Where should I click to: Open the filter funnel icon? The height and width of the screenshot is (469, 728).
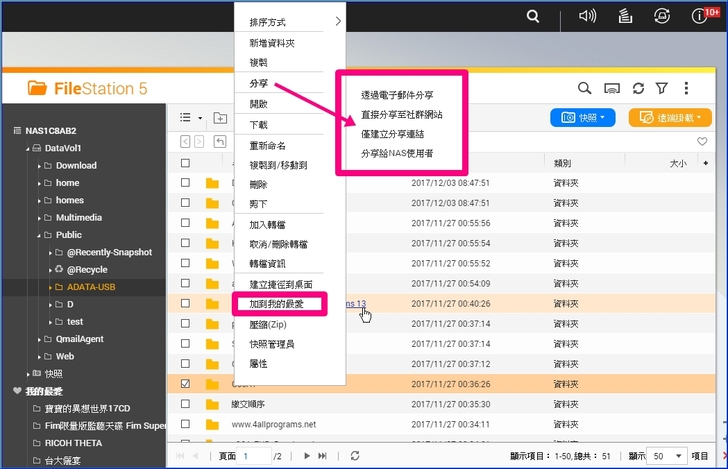661,89
